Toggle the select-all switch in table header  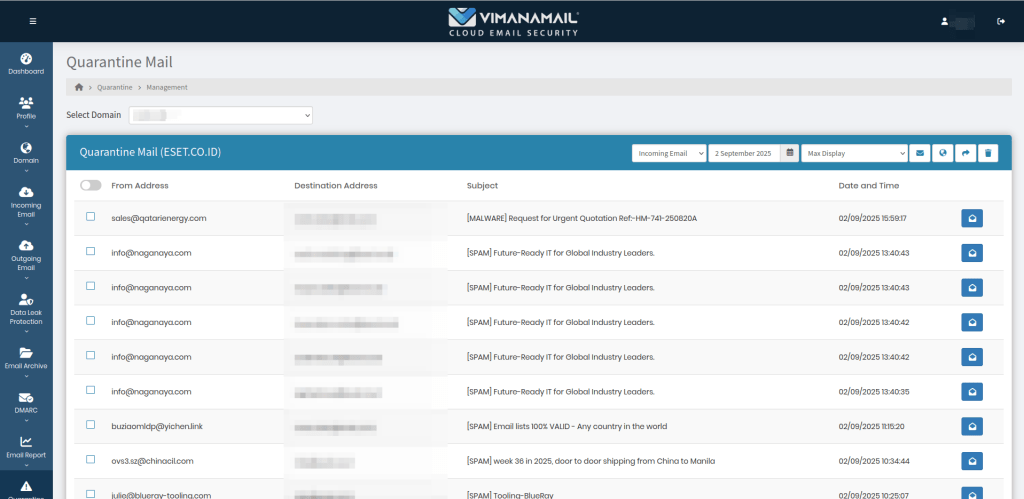coord(91,185)
